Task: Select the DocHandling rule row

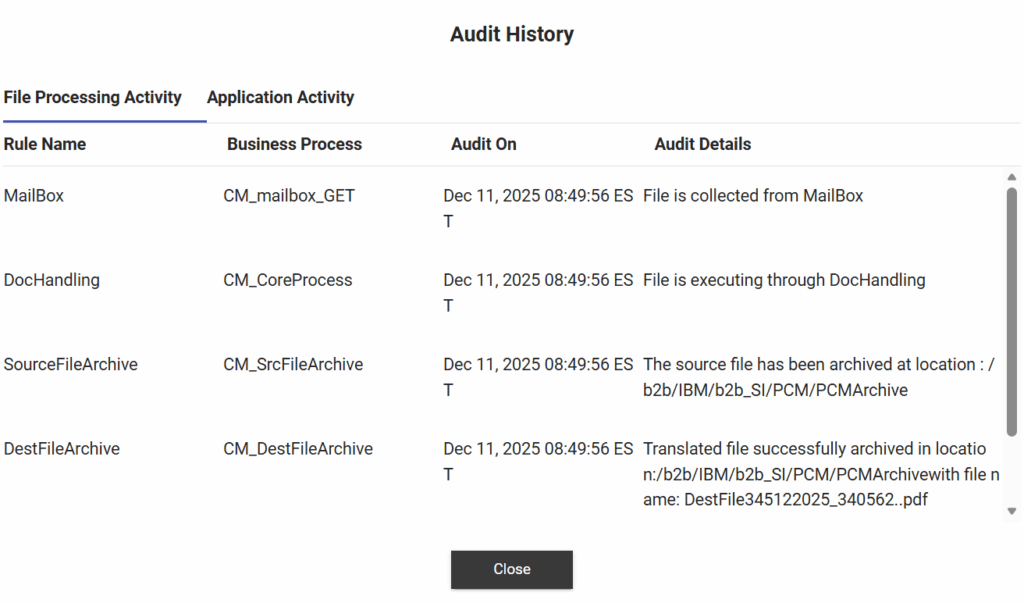Action: pyautogui.click(x=52, y=280)
